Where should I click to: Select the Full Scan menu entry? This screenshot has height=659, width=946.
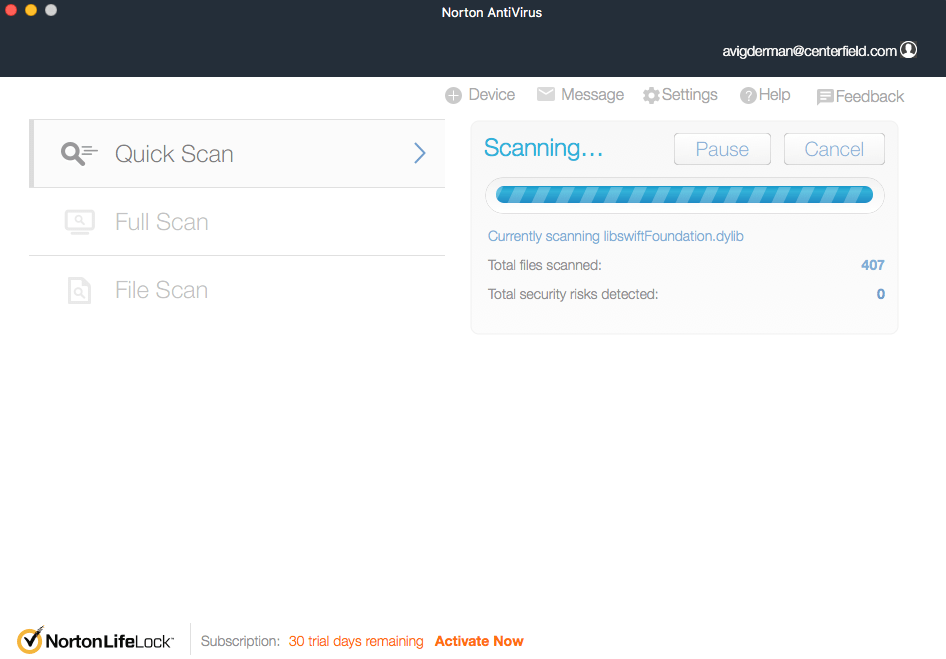(161, 222)
